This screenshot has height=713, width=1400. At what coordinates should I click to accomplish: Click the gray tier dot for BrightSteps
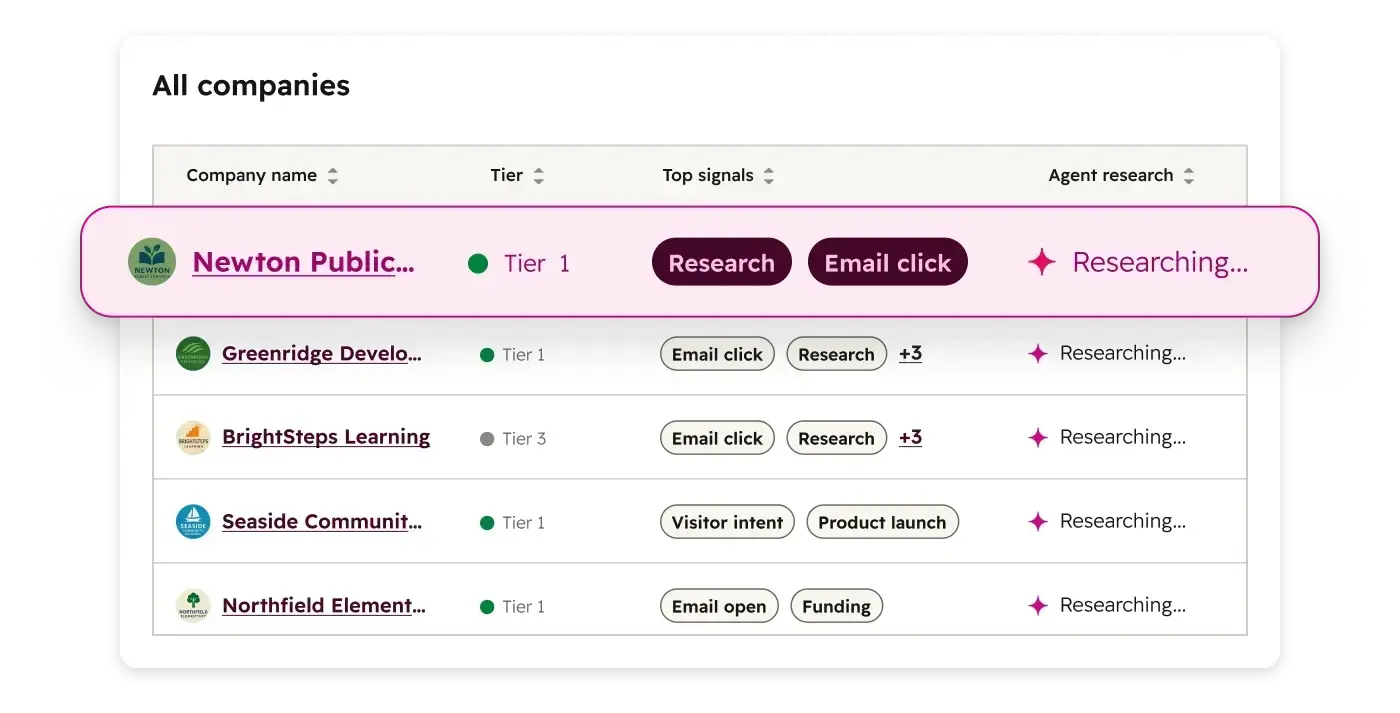pos(487,439)
